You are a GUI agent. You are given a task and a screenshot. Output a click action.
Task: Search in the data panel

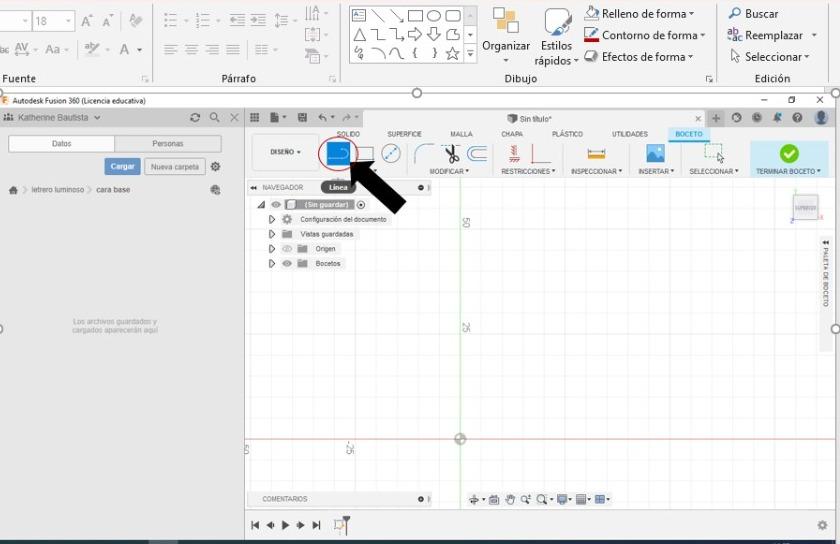[214, 117]
